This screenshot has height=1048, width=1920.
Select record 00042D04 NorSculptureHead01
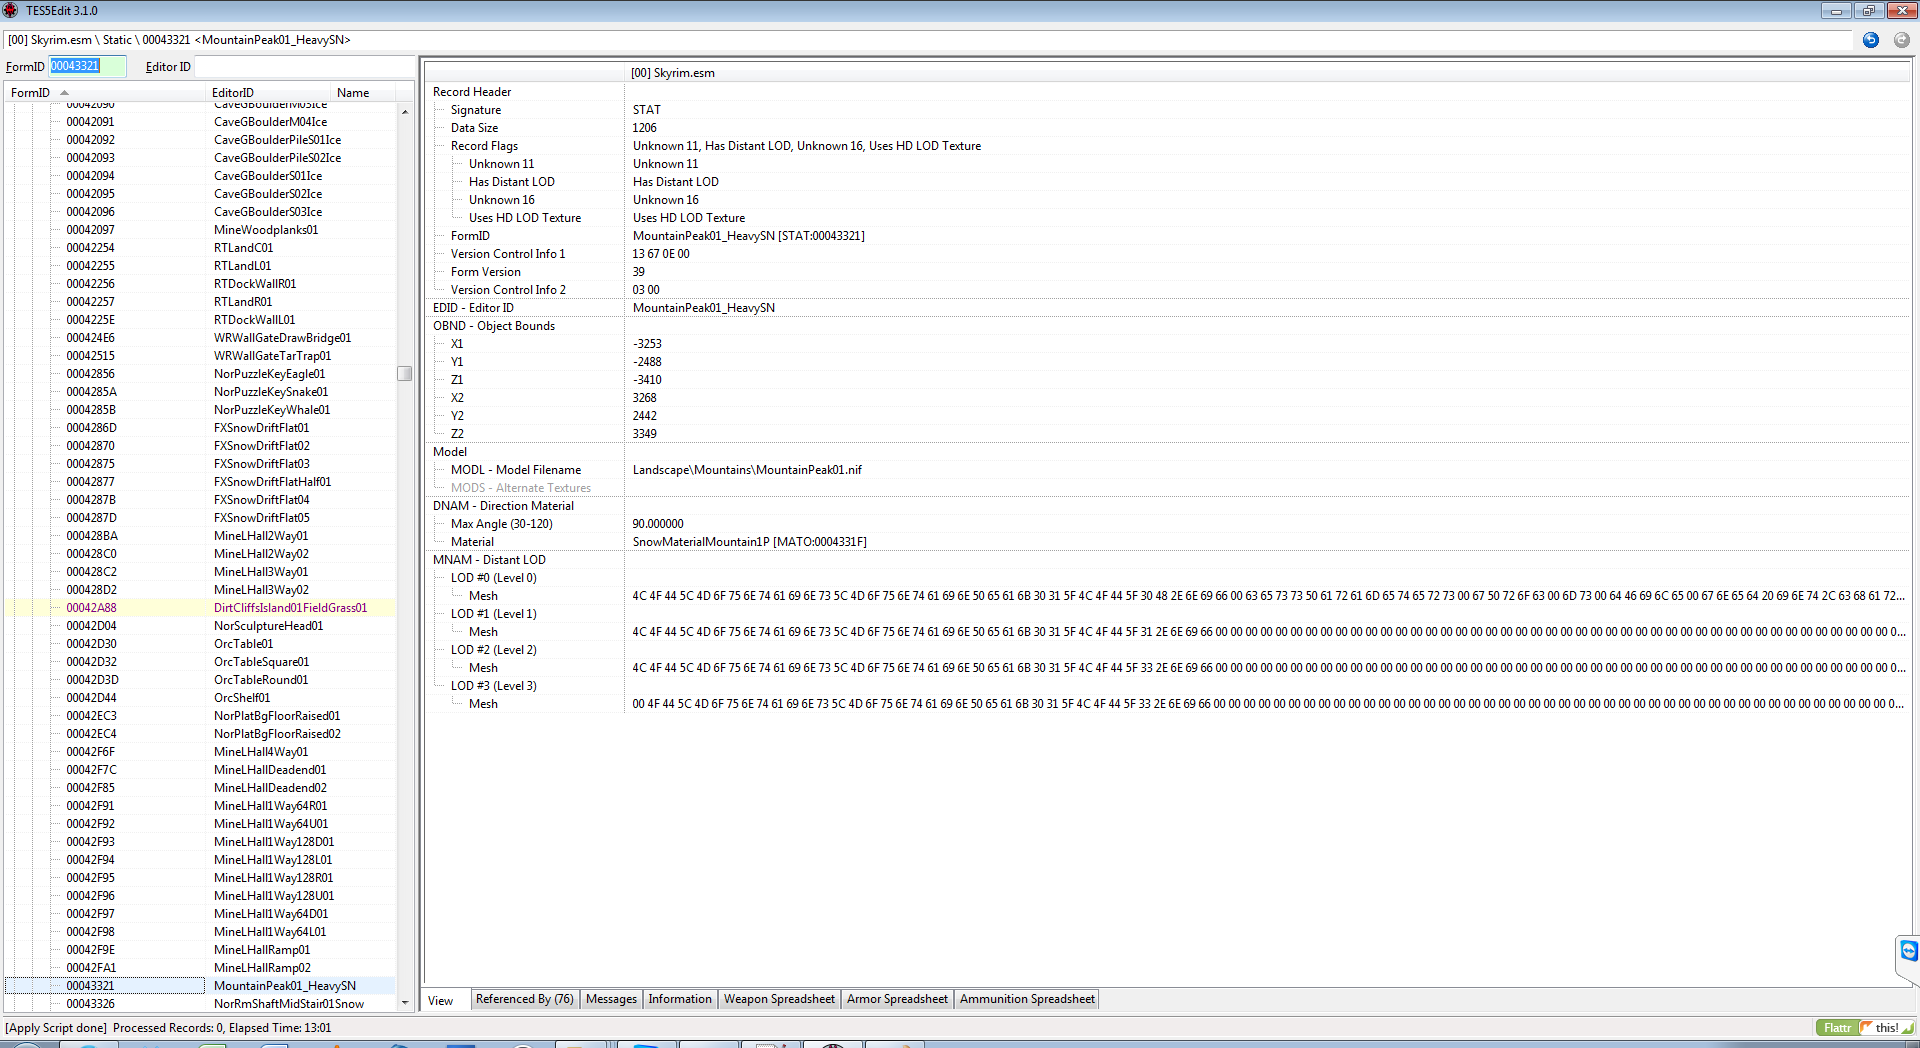[x=268, y=626]
